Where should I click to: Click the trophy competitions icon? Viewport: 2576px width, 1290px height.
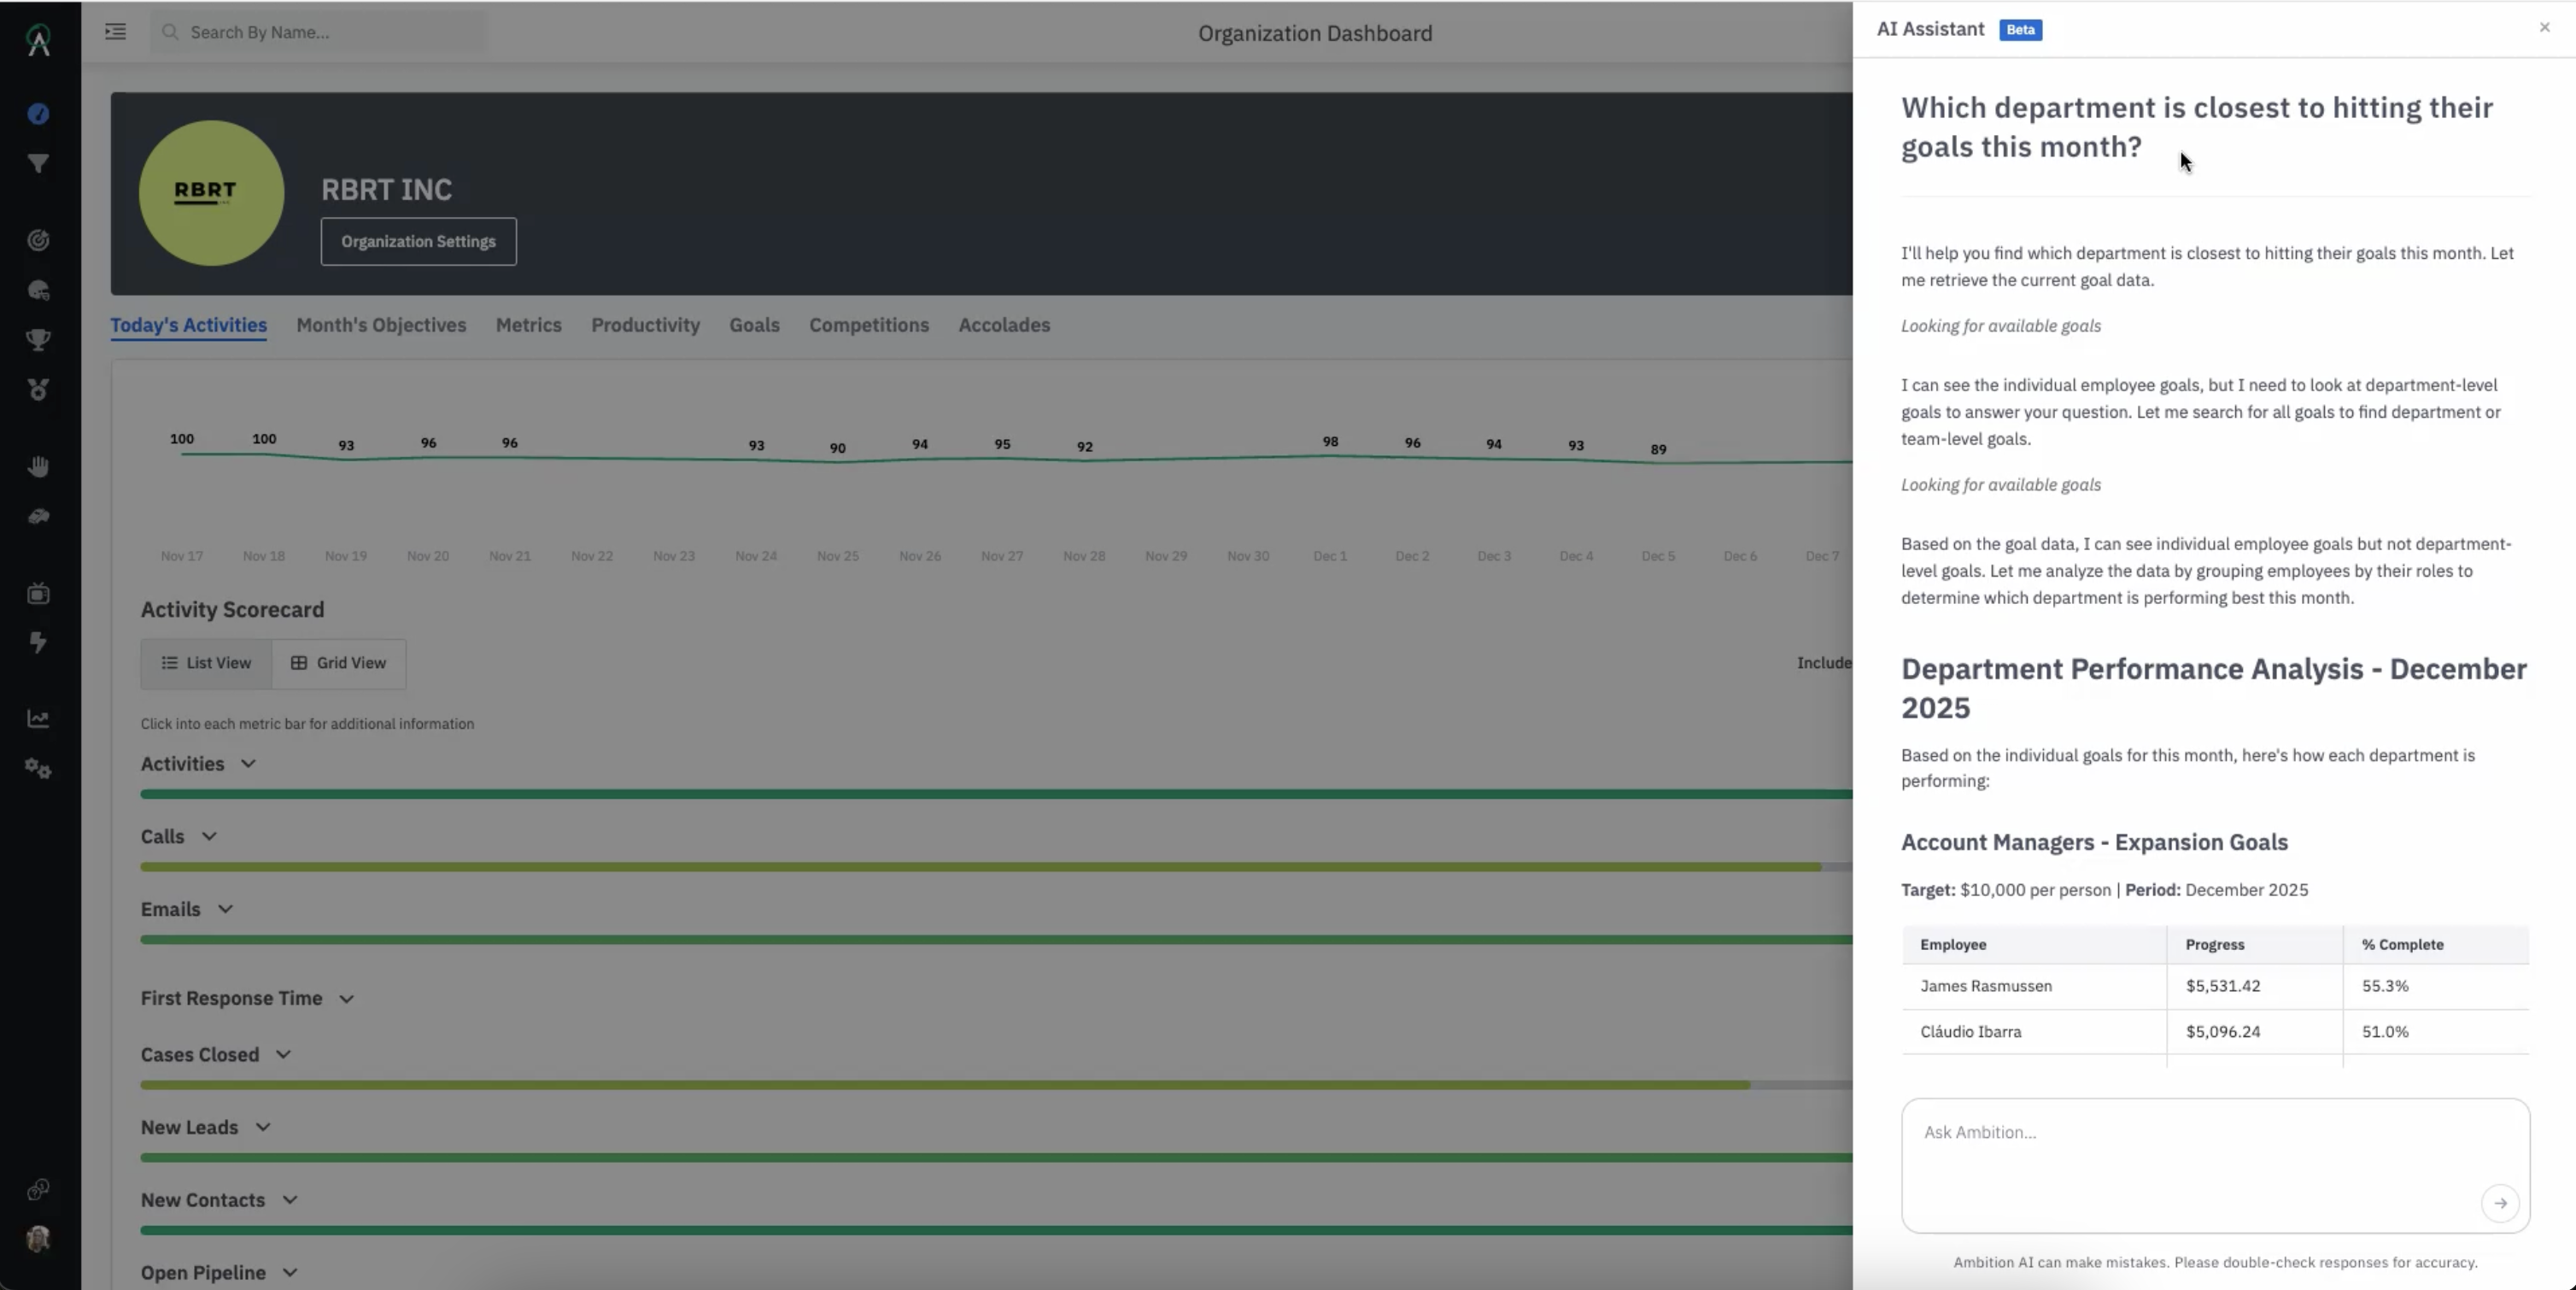pos(37,340)
